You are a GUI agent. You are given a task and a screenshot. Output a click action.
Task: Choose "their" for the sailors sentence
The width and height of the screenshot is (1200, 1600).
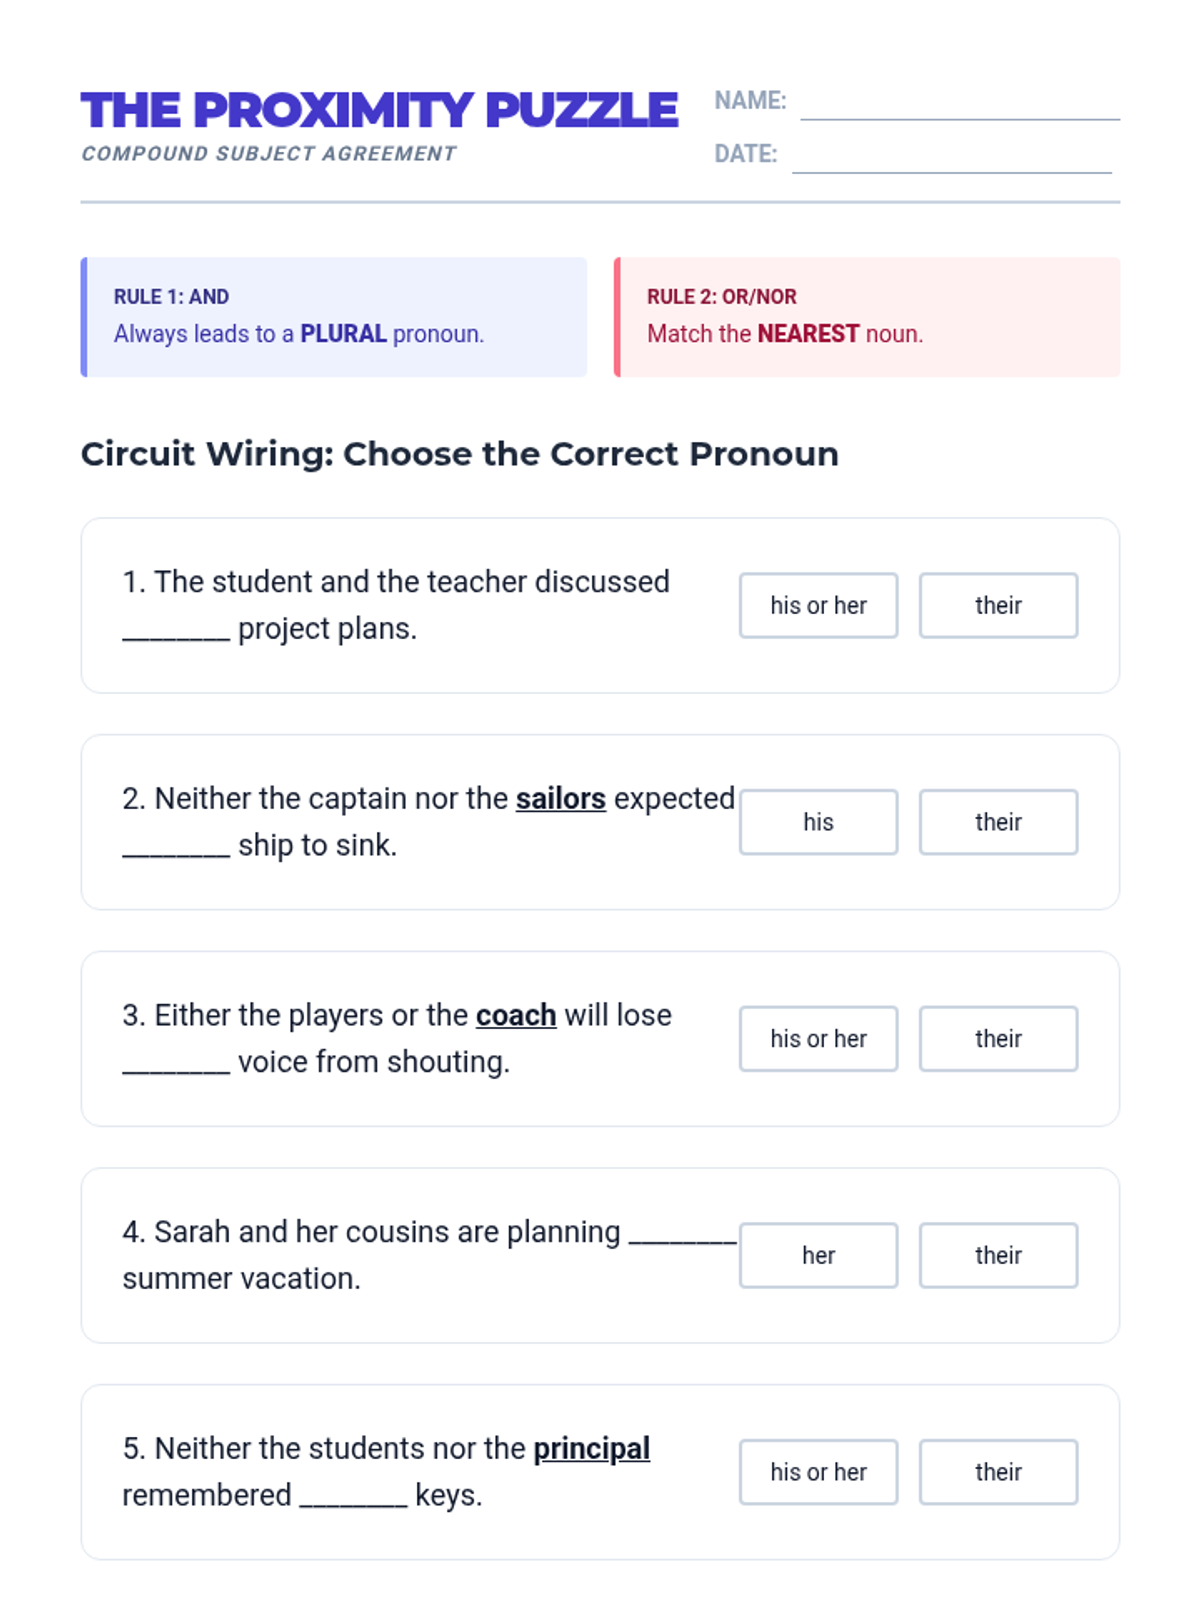click(998, 822)
